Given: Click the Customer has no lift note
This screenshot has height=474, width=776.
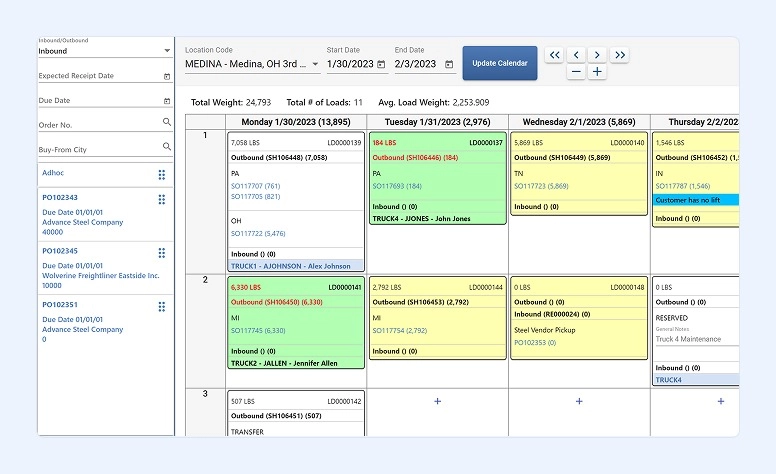Looking at the screenshot, I should click(696, 200).
